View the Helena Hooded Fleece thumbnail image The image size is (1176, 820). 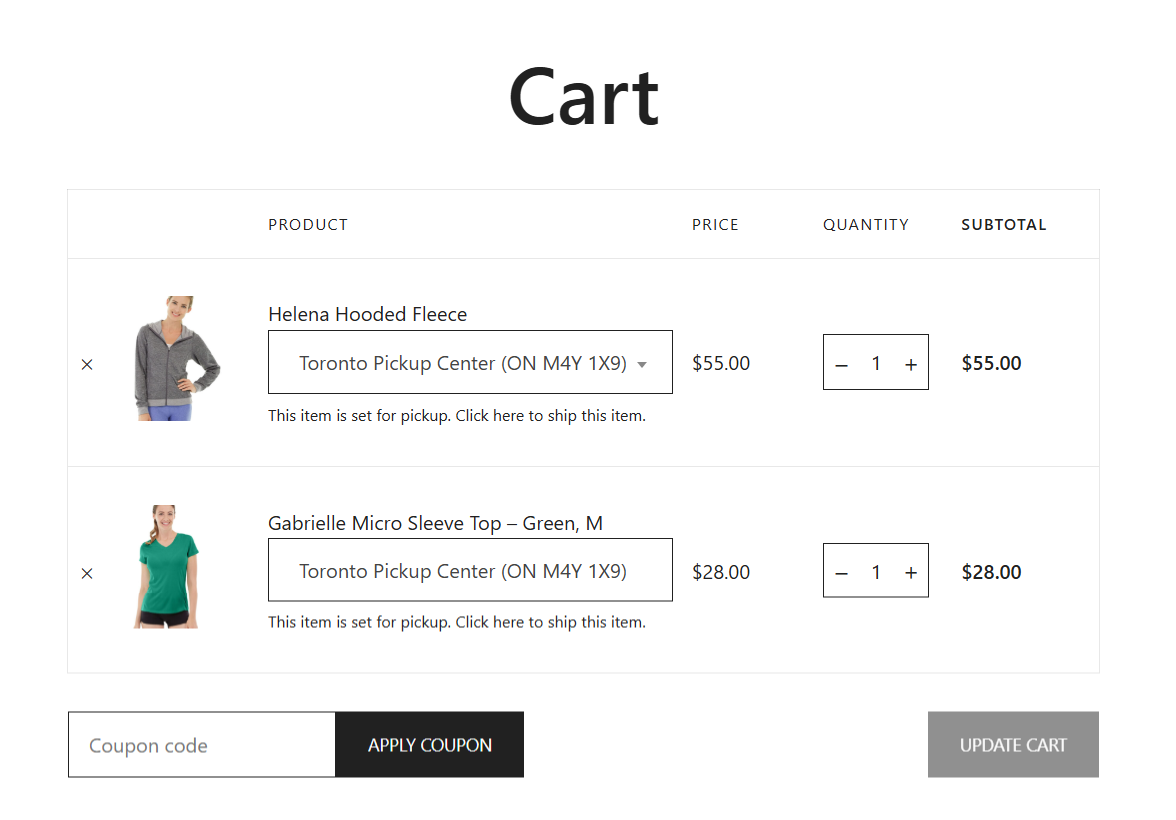pos(176,356)
